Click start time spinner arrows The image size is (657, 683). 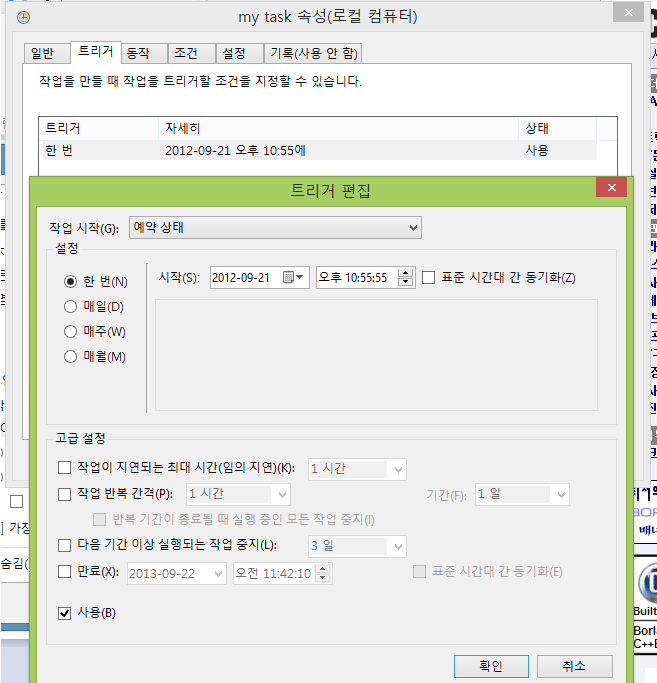pos(406,278)
